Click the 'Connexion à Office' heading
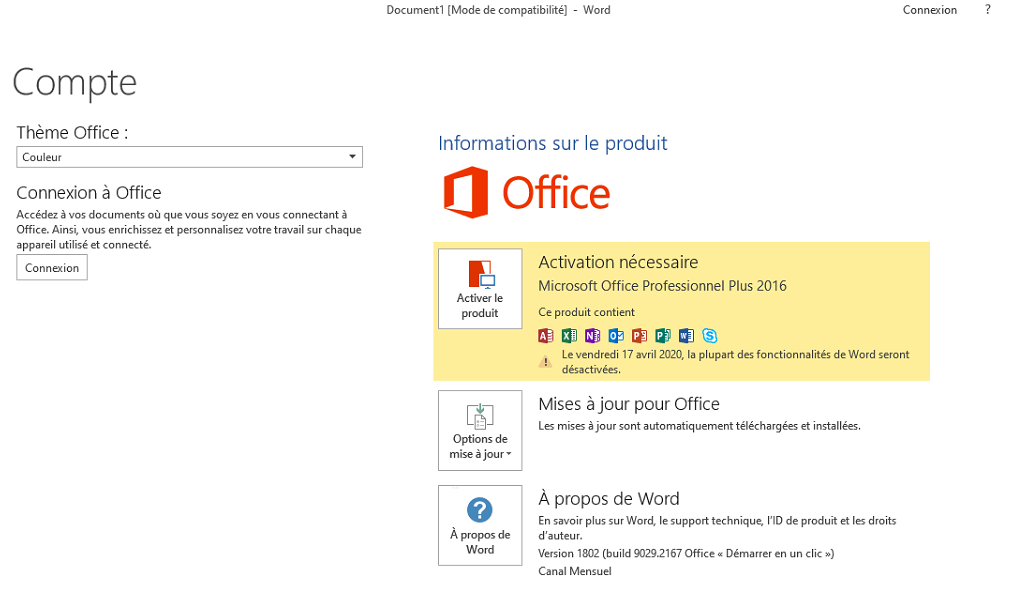This screenshot has width=1011, height=602. pyautogui.click(x=89, y=193)
